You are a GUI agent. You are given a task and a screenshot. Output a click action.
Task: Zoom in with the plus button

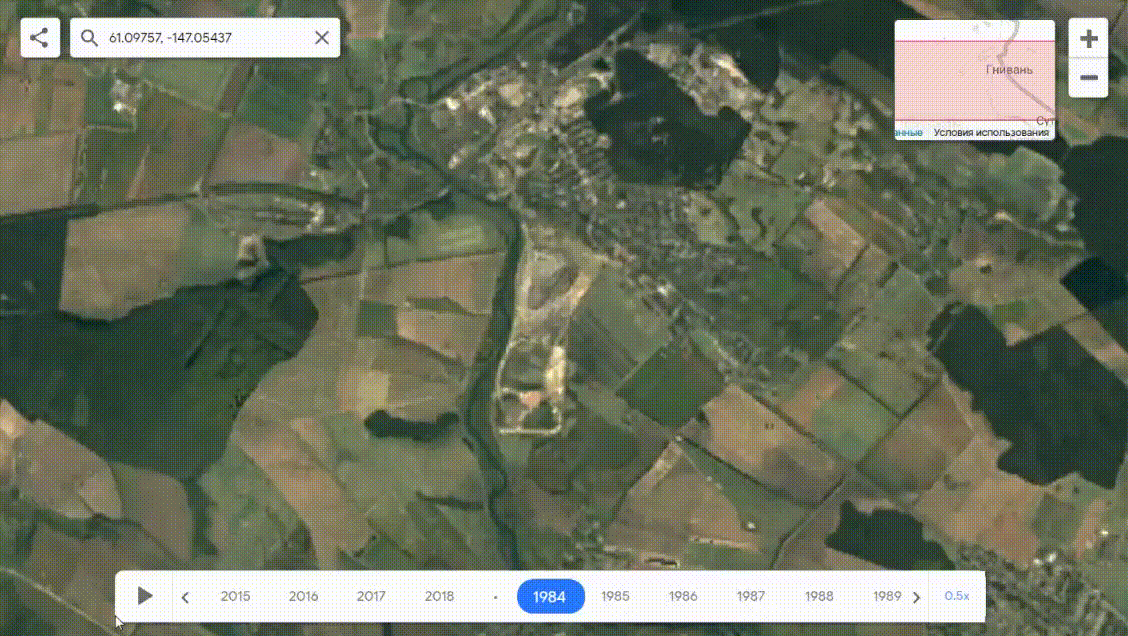[x=1089, y=40]
